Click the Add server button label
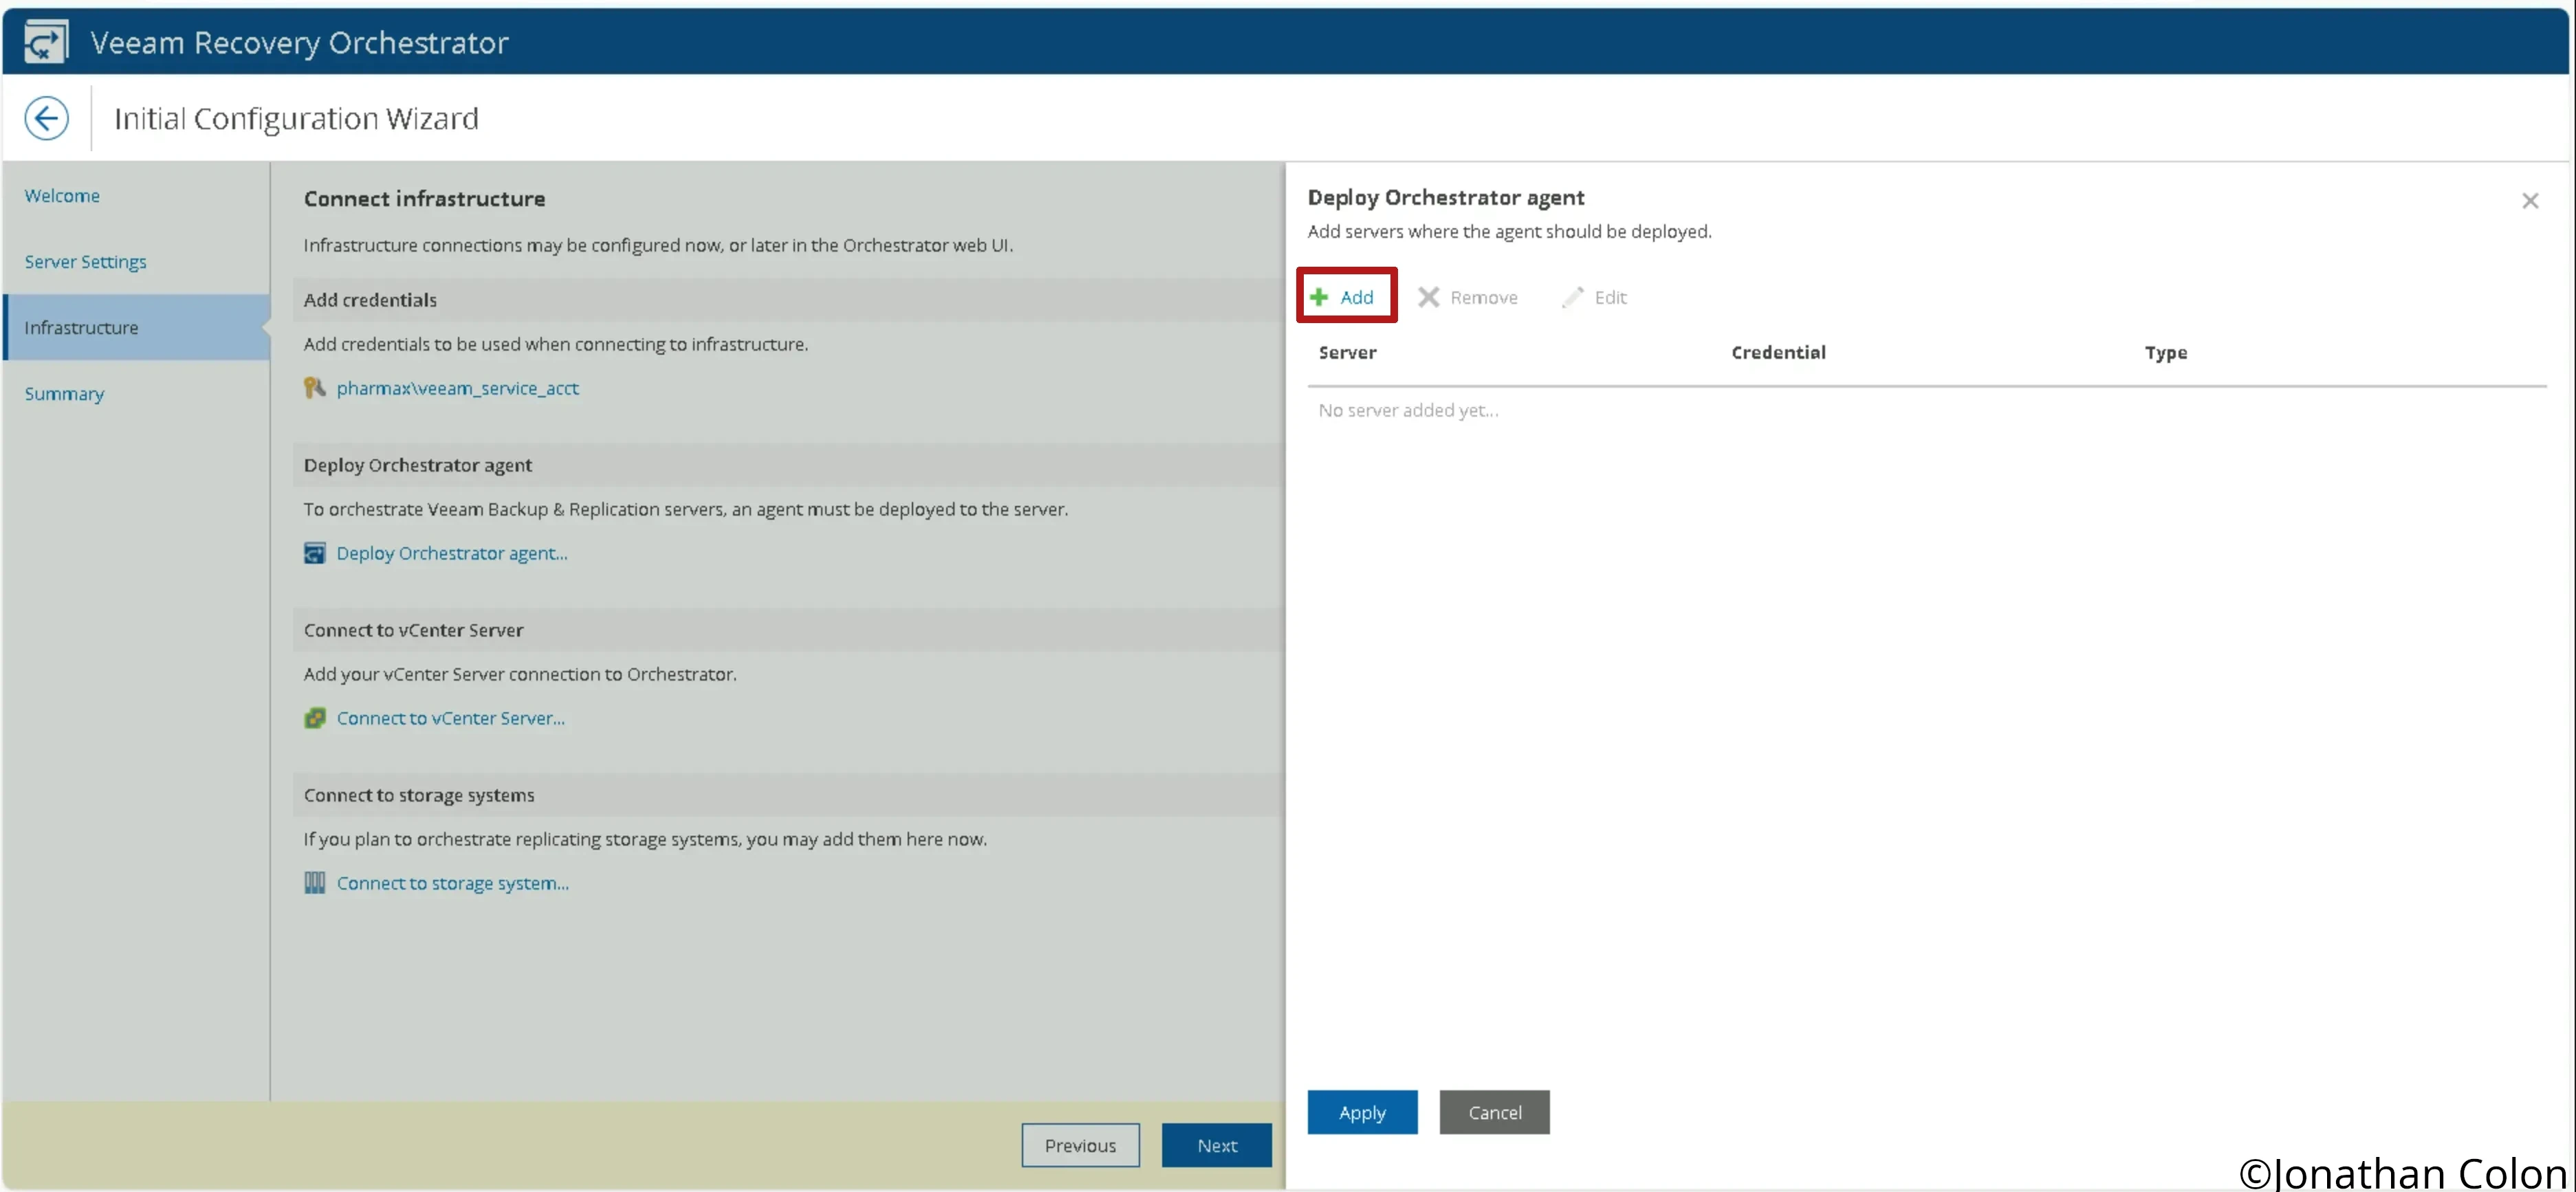The image size is (2576, 1192). click(x=1357, y=297)
